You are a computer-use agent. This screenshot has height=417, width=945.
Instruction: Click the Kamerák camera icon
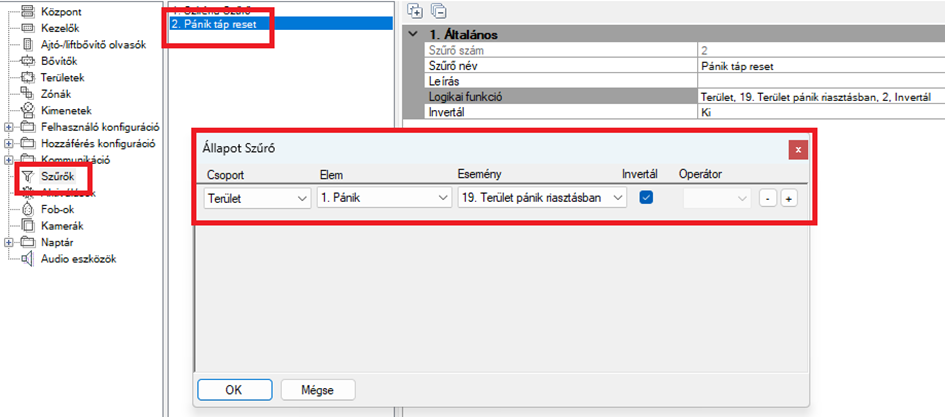tap(28, 225)
